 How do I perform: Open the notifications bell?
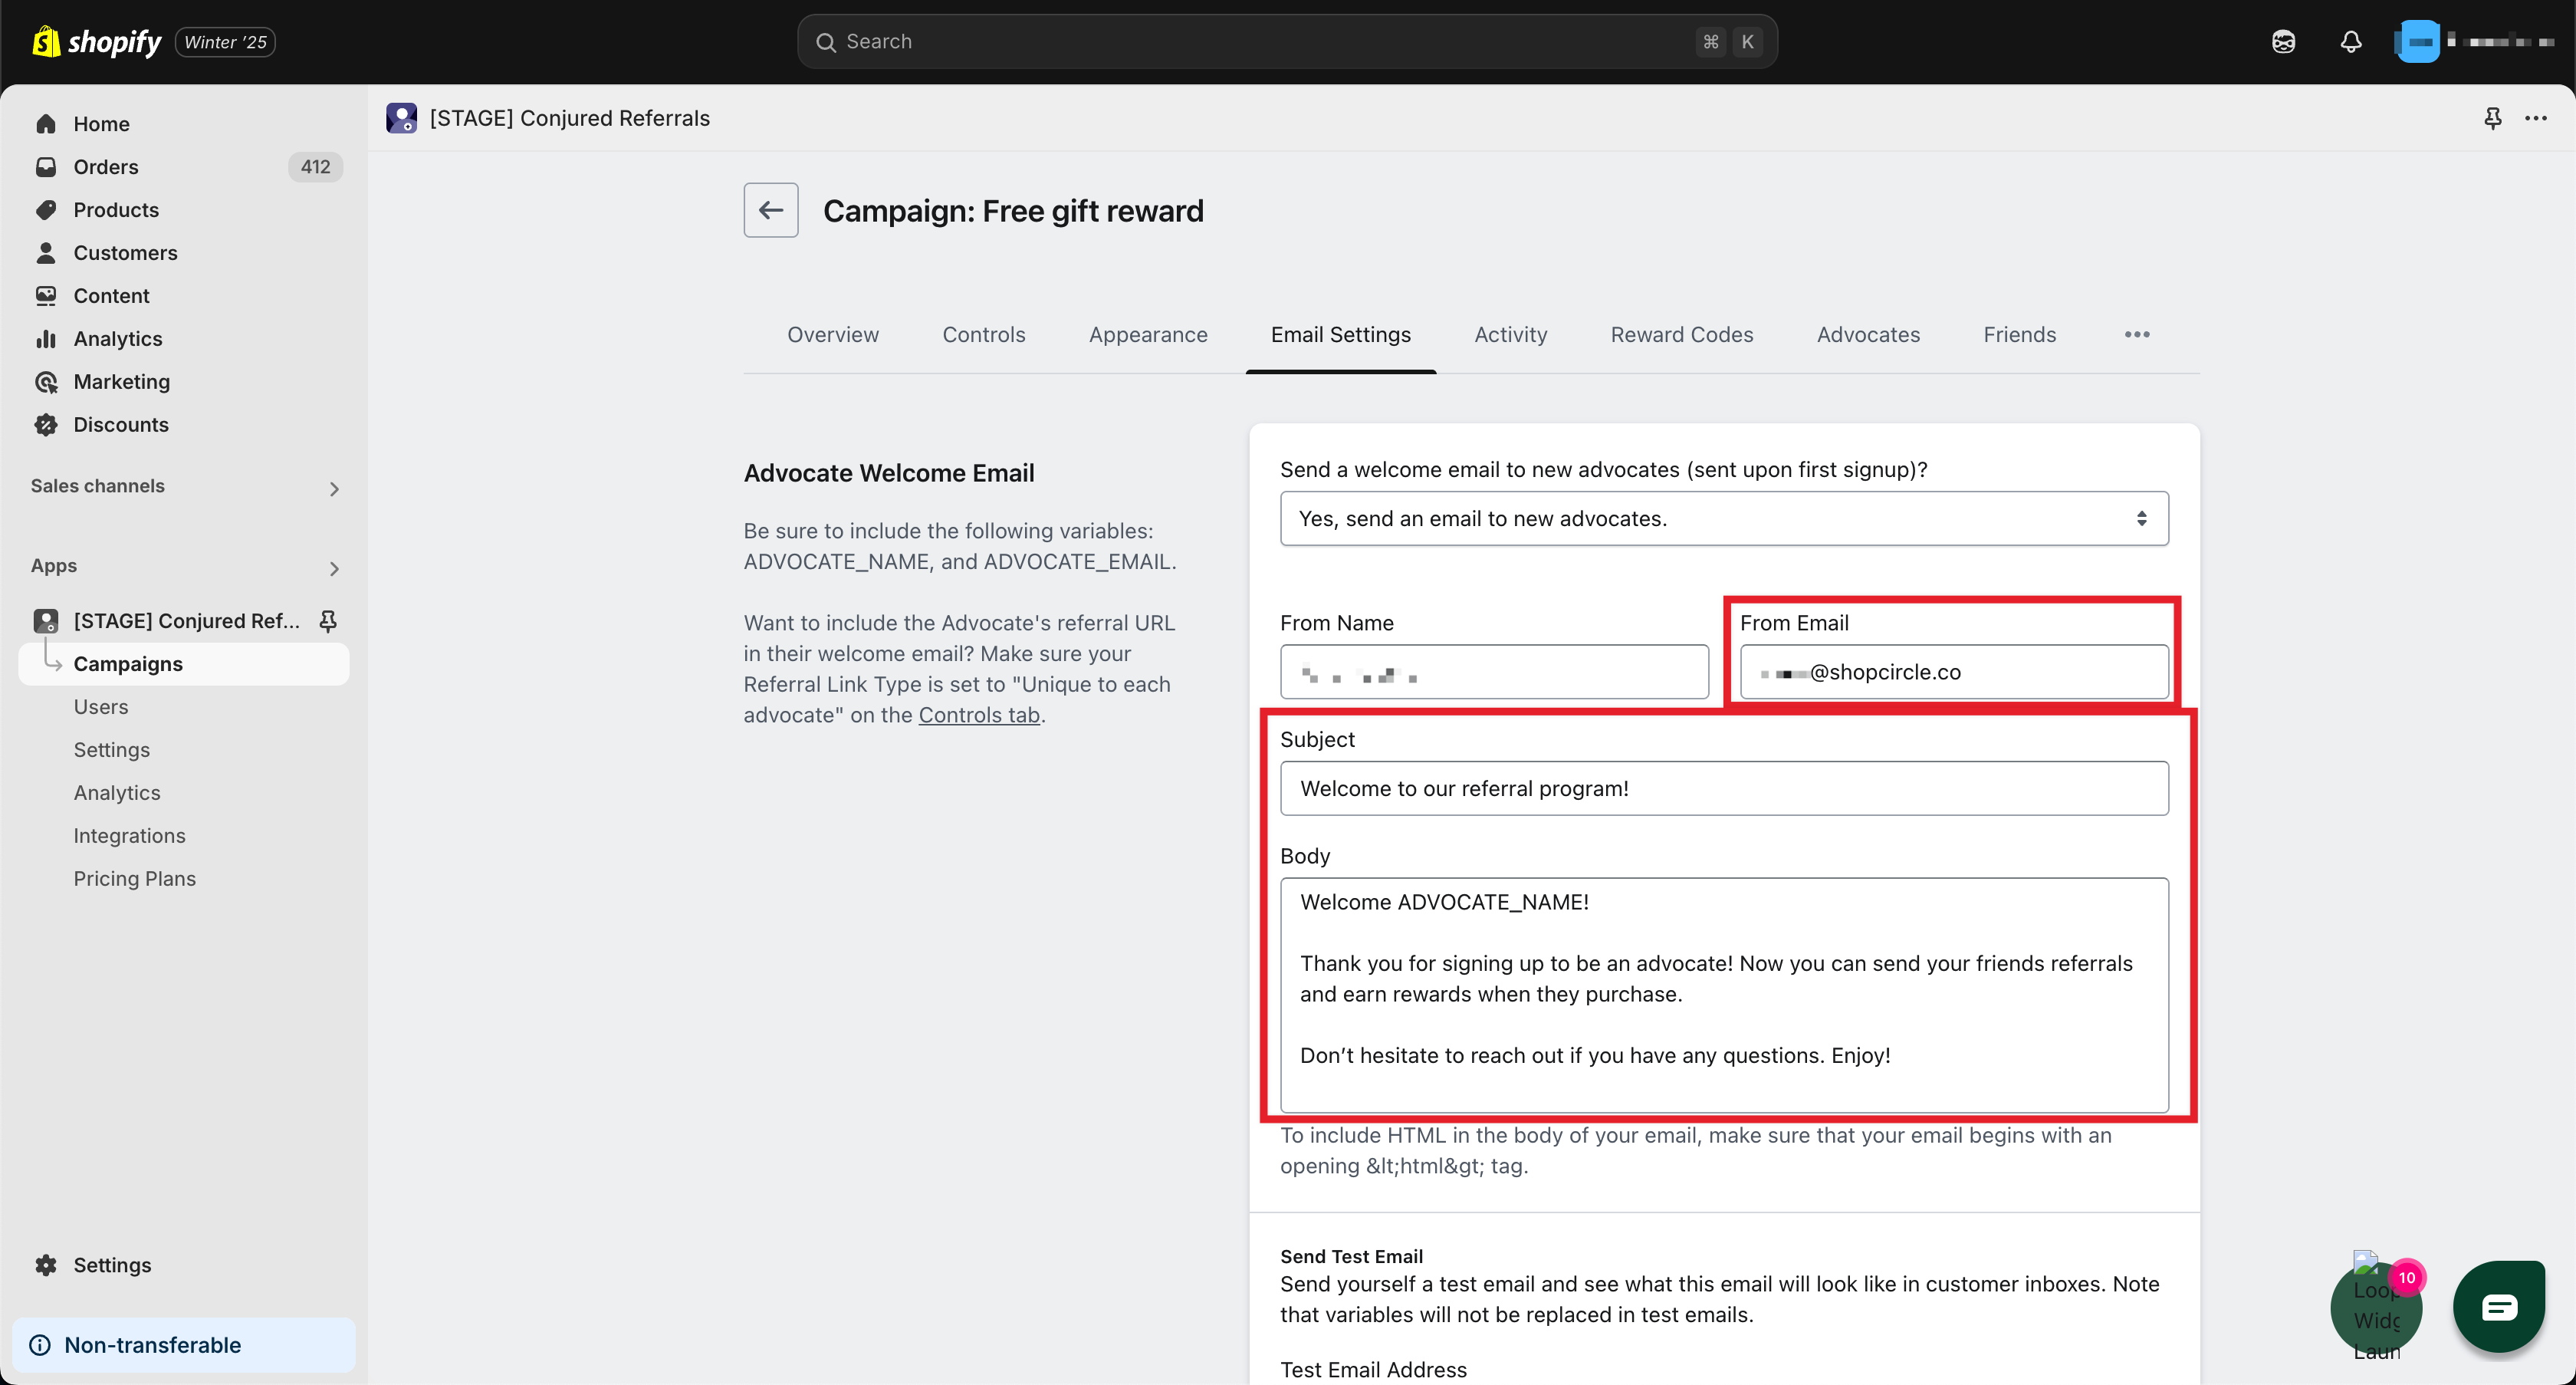pyautogui.click(x=2350, y=42)
